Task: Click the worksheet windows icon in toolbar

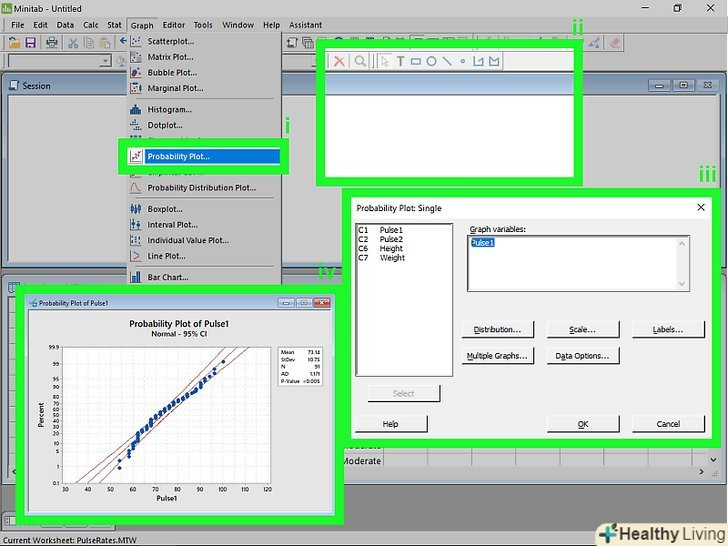Action: pyautogui.click(x=308, y=43)
